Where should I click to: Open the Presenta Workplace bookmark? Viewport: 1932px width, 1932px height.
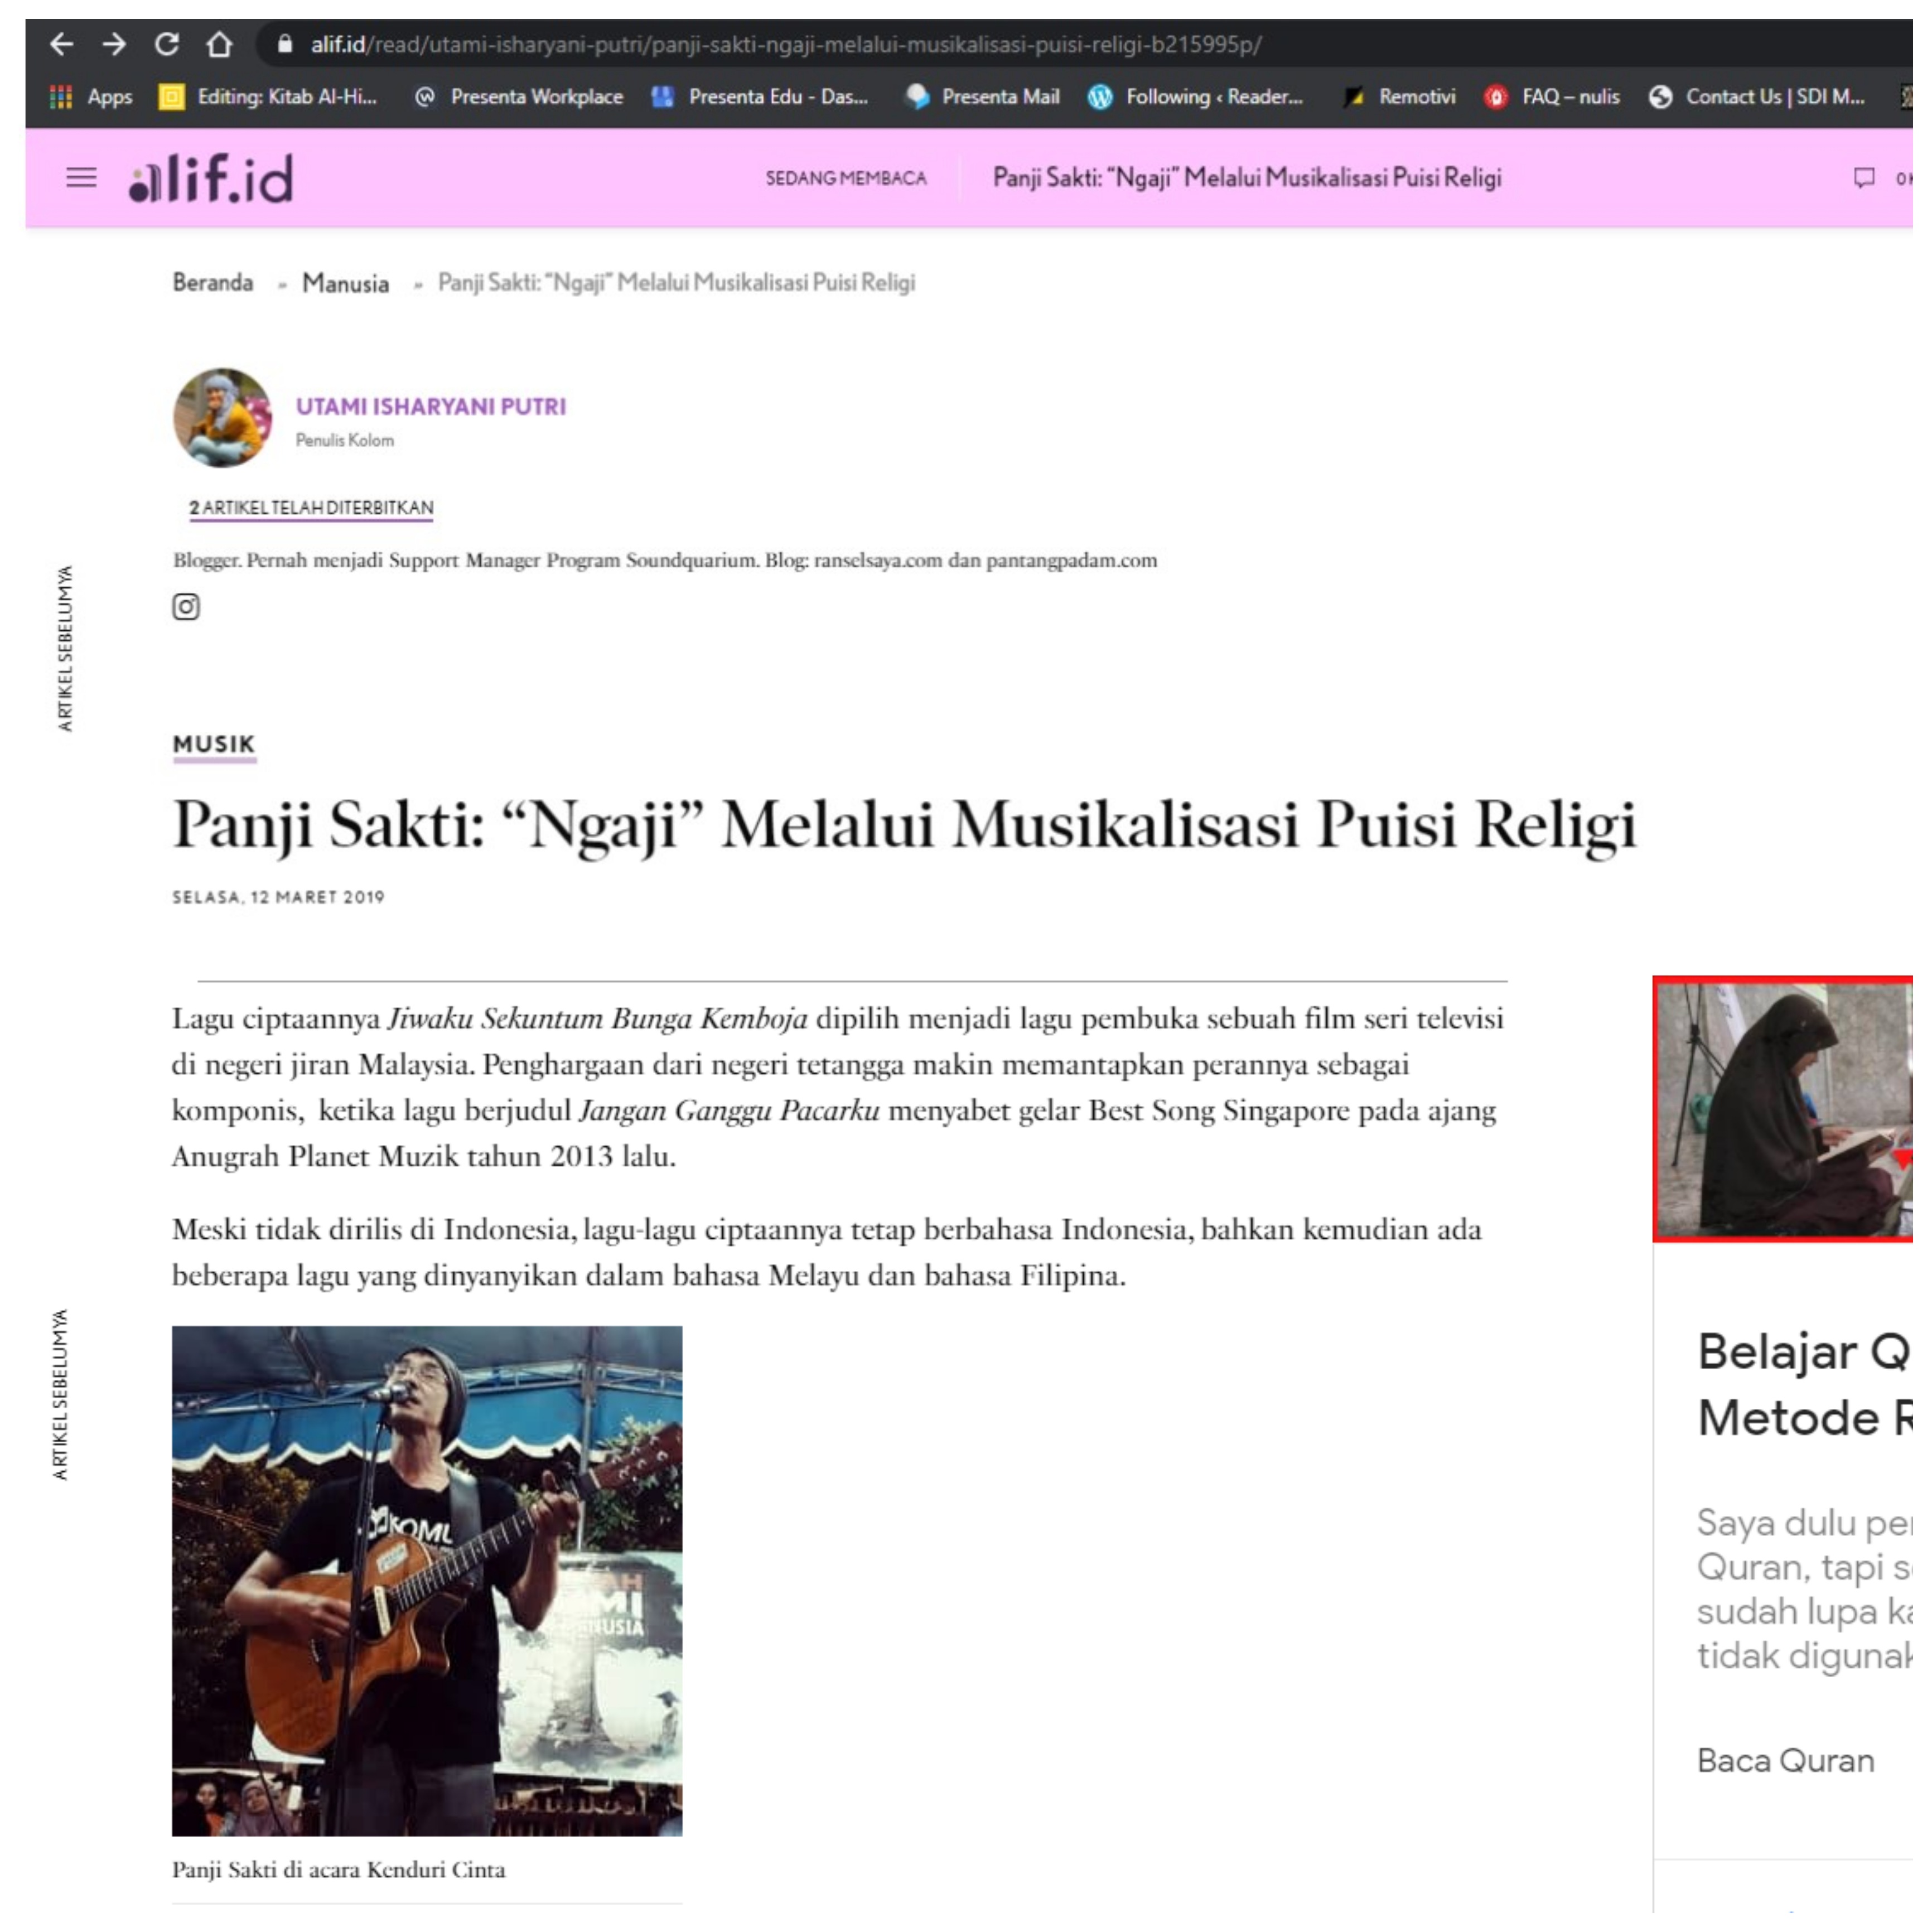[x=519, y=97]
